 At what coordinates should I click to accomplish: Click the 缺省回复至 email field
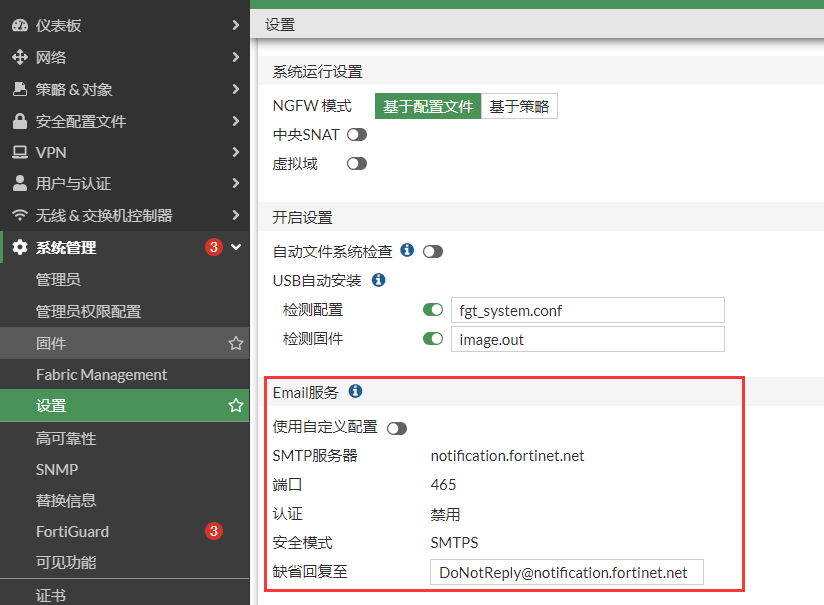[566, 572]
